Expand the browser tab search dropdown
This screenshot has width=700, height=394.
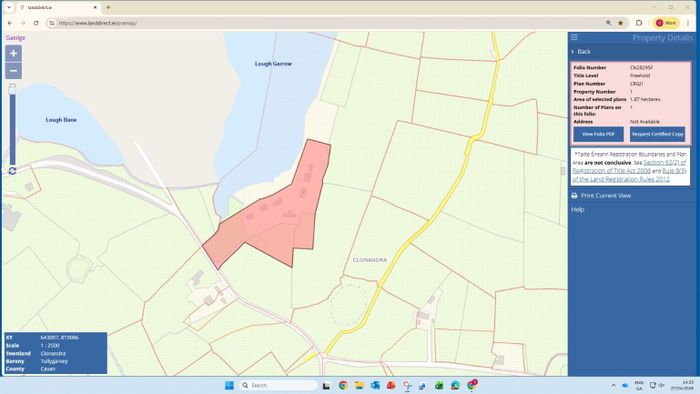pyautogui.click(x=9, y=8)
